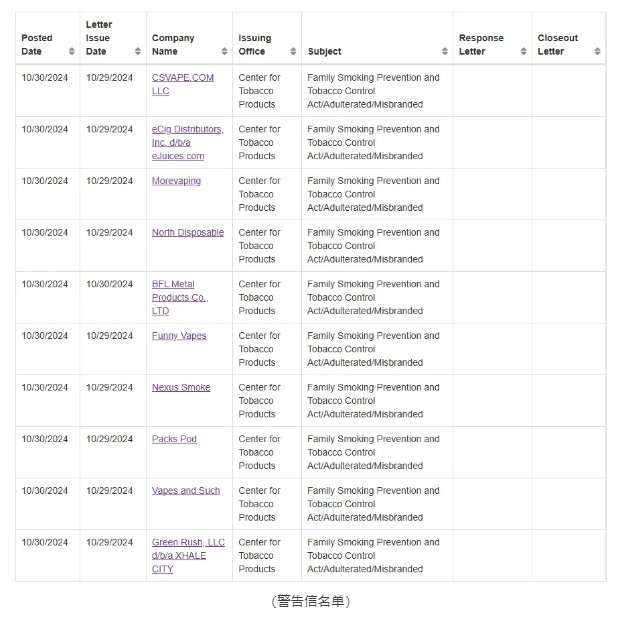This screenshot has width=626, height=621.
Task: Sort by Subject column arrows
Action: 445,51
